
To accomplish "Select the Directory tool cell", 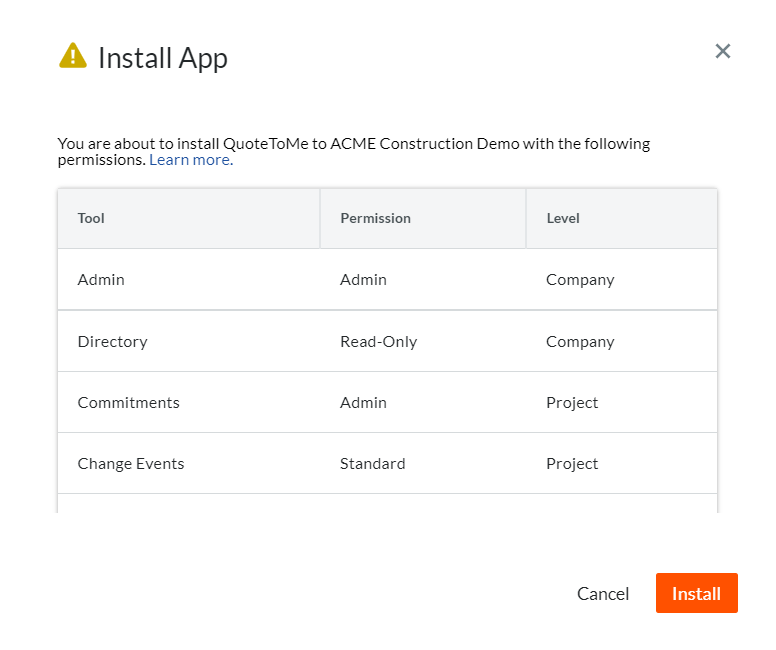I will [x=112, y=342].
